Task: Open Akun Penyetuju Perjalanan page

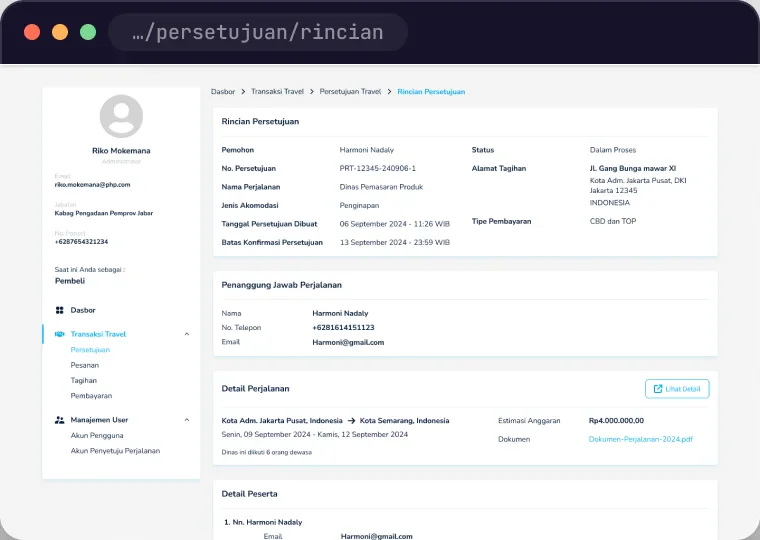Action: 115,451
